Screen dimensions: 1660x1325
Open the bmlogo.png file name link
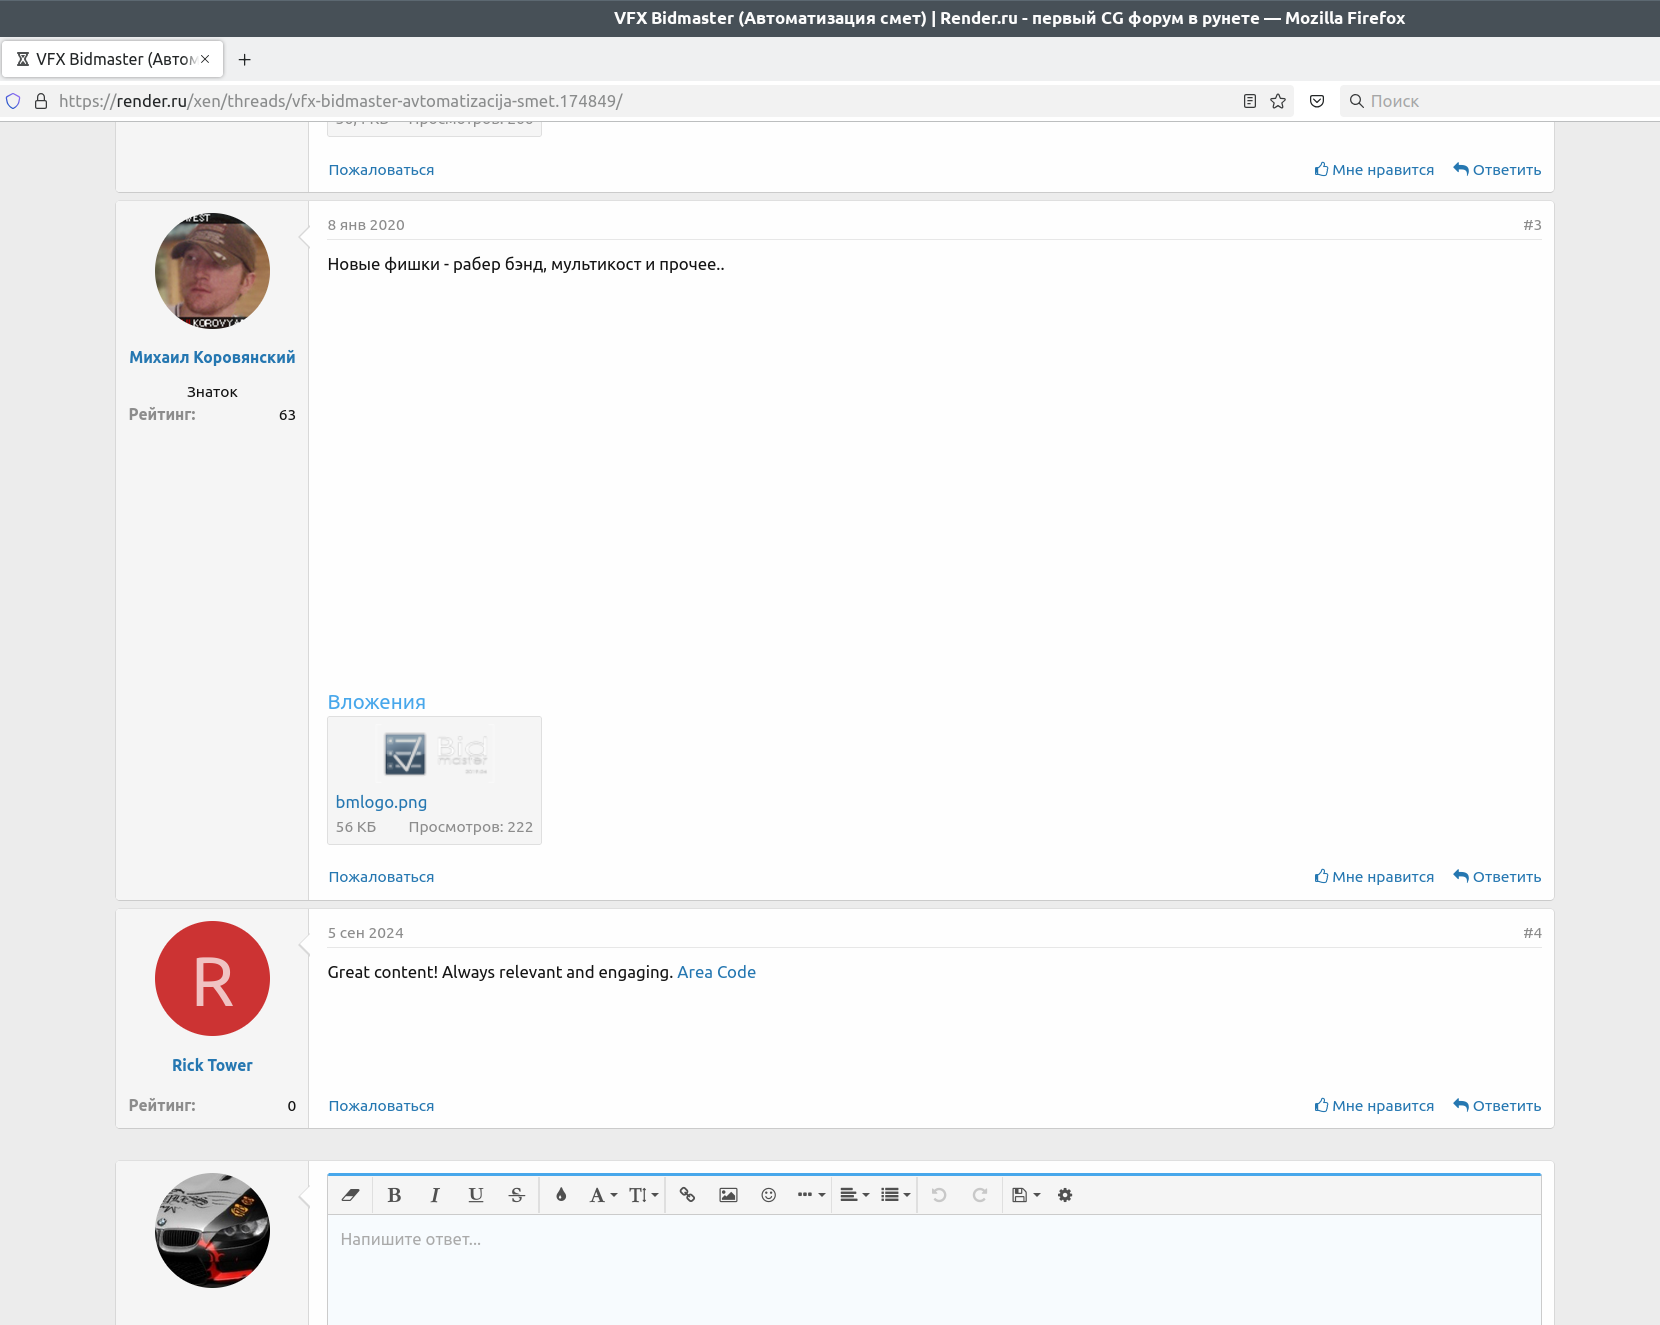coord(381,802)
